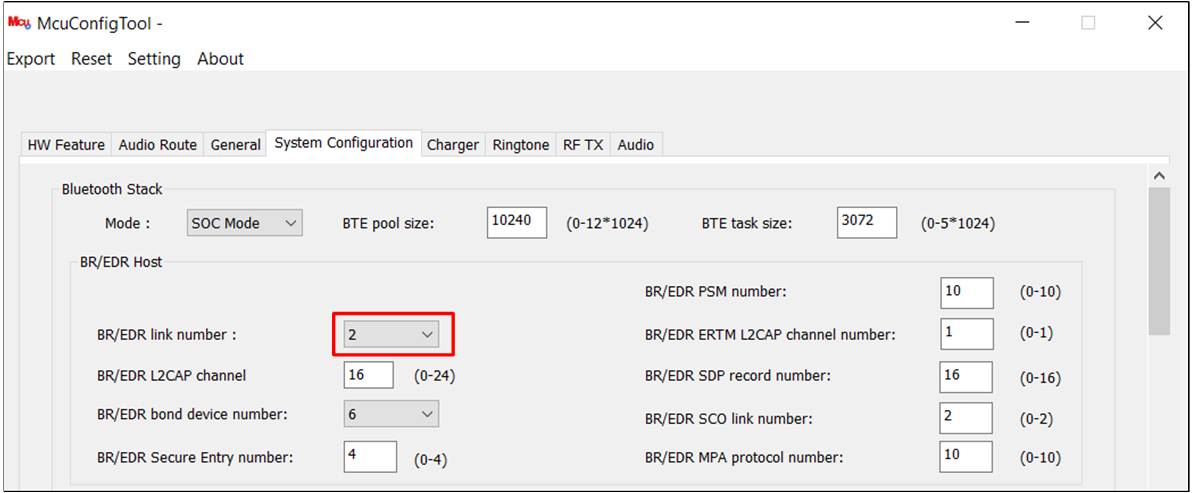The width and height of the screenshot is (1193, 493).
Task: Open the About menu
Action: (x=220, y=59)
